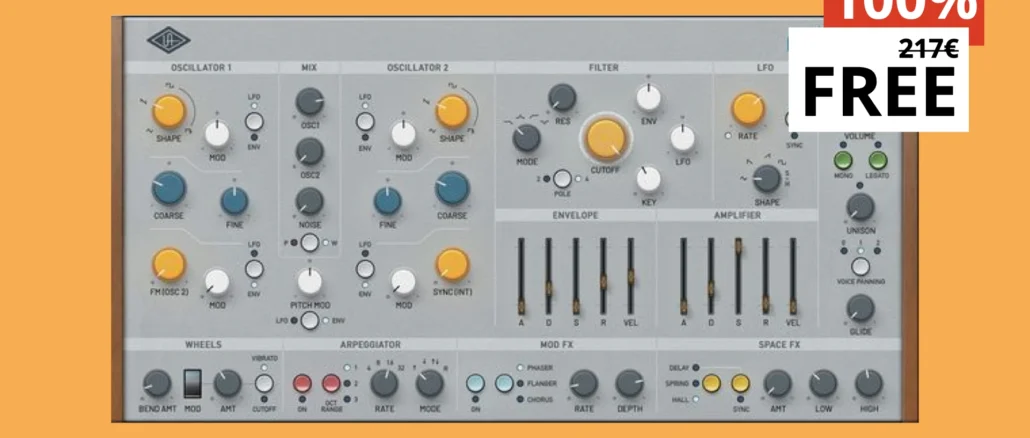Adjust the filter RES knob
1030x438 pixels.
[562, 97]
